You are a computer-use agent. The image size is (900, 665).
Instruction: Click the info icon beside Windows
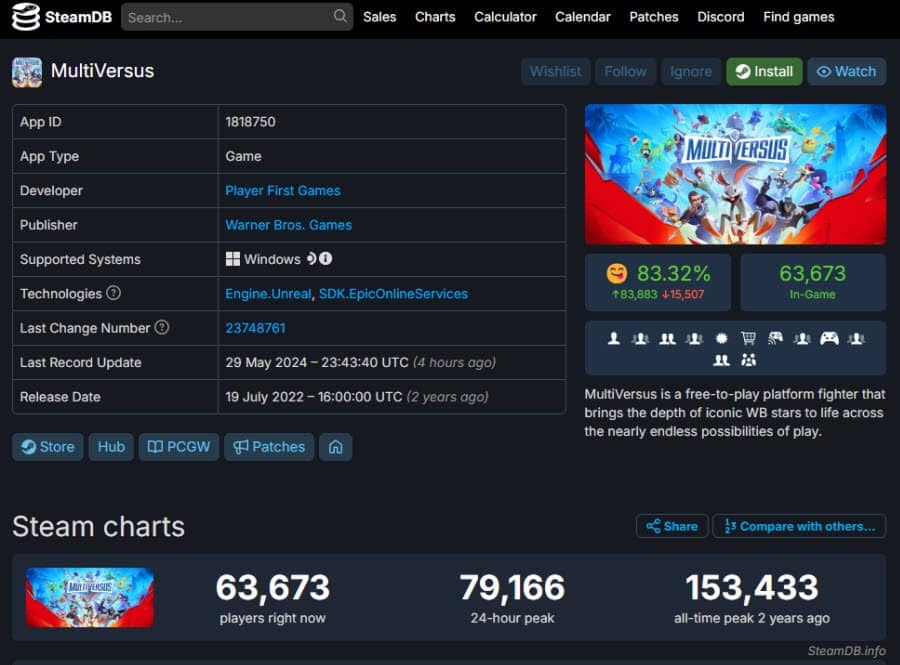[x=325, y=259]
